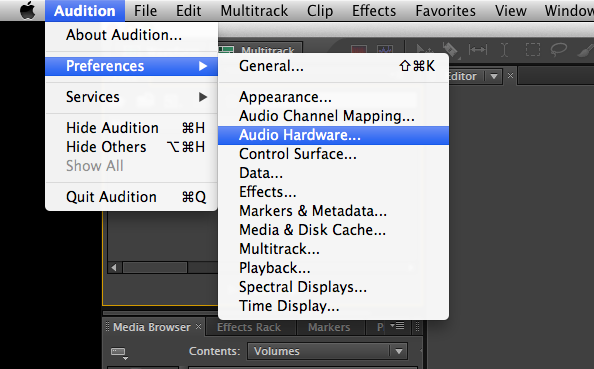The image size is (594, 369).
Task: Click the left scroll arrow of horizontal scrollbar
Action: [114, 268]
